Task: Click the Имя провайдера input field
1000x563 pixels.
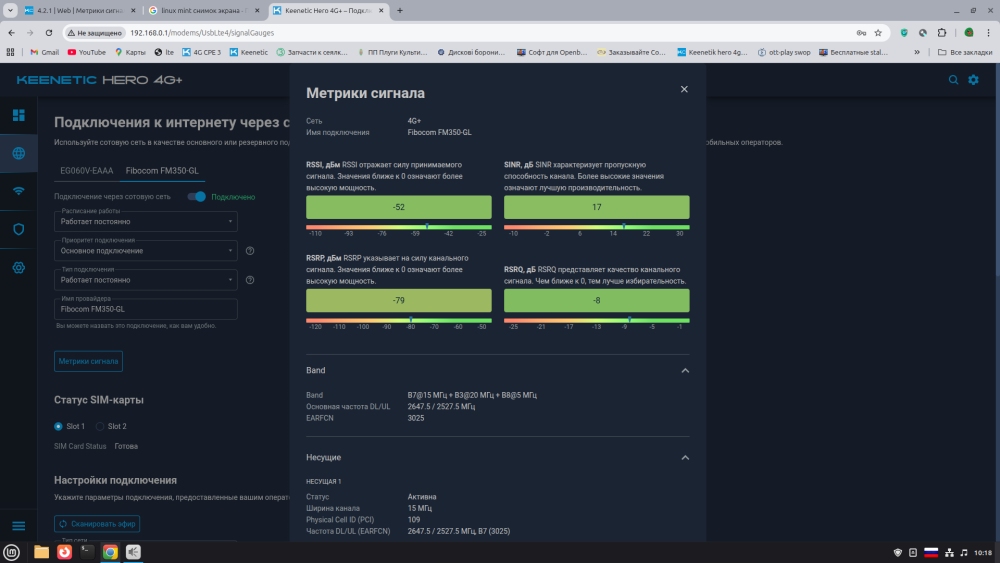Action: coord(145,309)
